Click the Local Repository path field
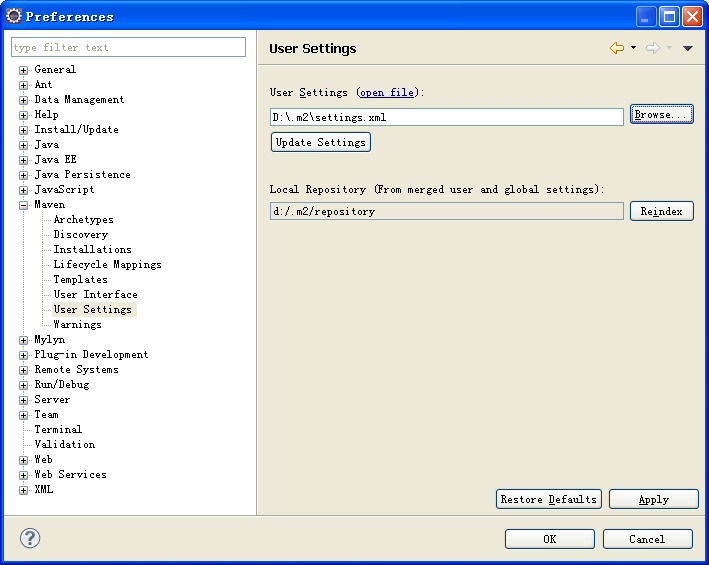Image resolution: width=709 pixels, height=565 pixels. 447,211
